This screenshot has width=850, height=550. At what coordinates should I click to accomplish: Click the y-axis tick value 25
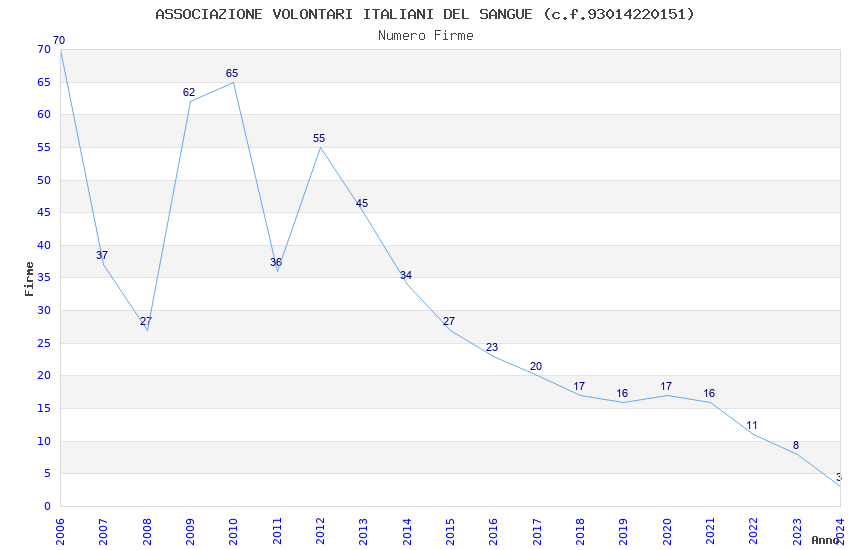pyautogui.click(x=44, y=344)
